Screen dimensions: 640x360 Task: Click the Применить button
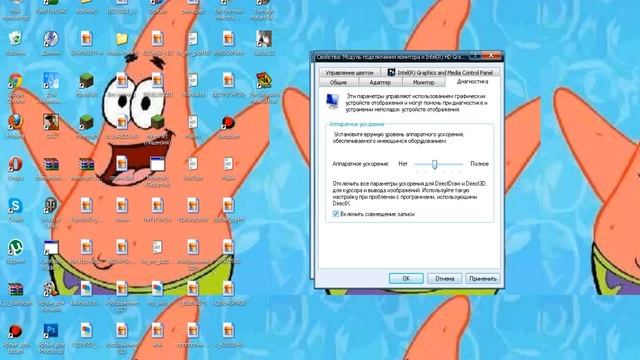pyautogui.click(x=482, y=278)
